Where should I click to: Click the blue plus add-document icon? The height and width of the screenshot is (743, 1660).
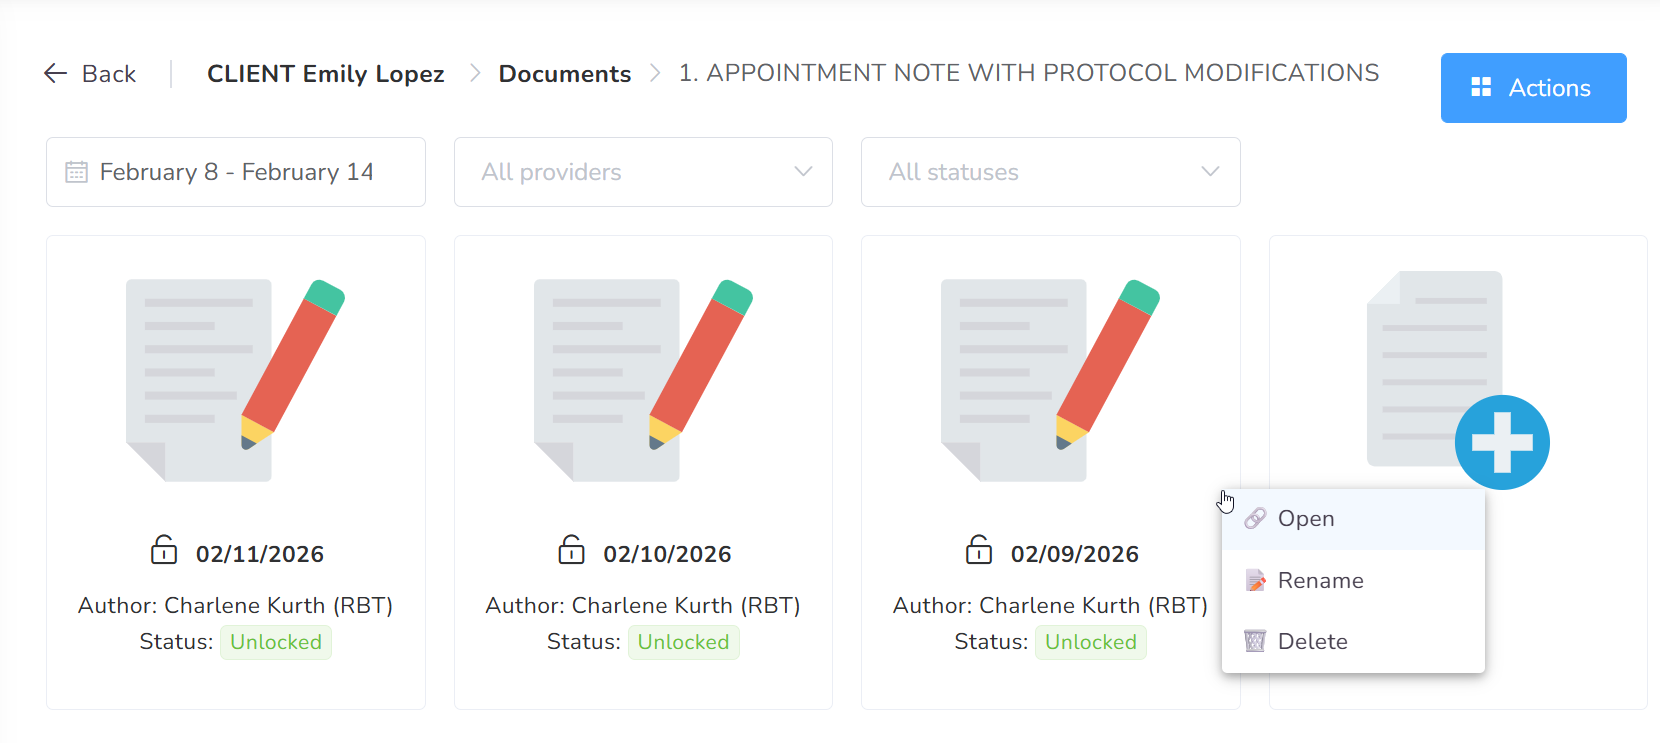pyautogui.click(x=1501, y=442)
